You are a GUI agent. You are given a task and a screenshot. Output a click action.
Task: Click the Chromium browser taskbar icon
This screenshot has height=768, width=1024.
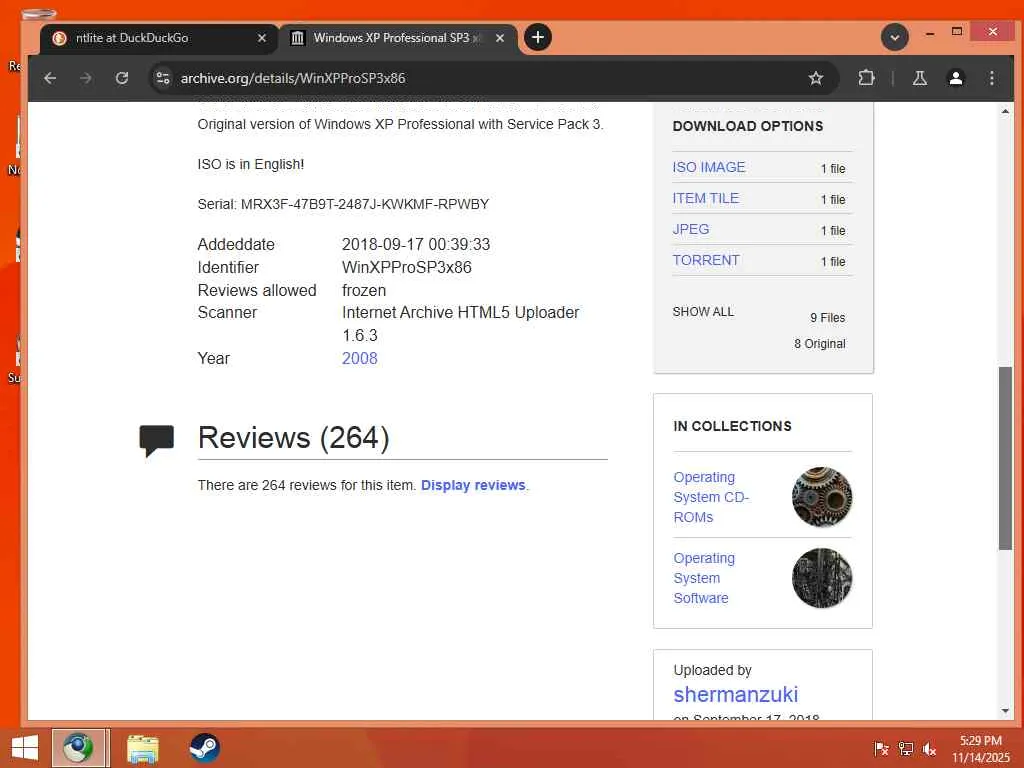pyautogui.click(x=78, y=748)
